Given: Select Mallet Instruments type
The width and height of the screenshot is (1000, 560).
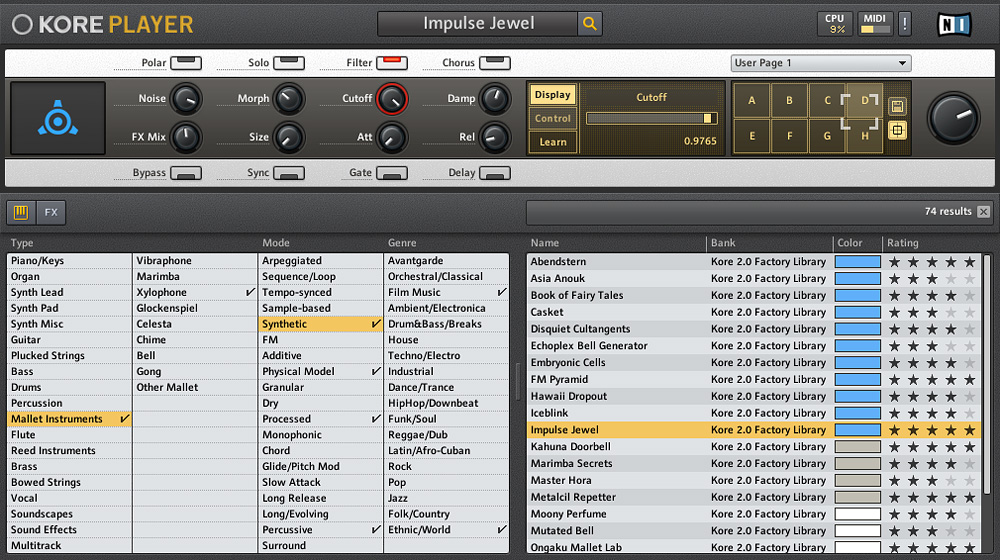Looking at the screenshot, I should pos(69,419).
